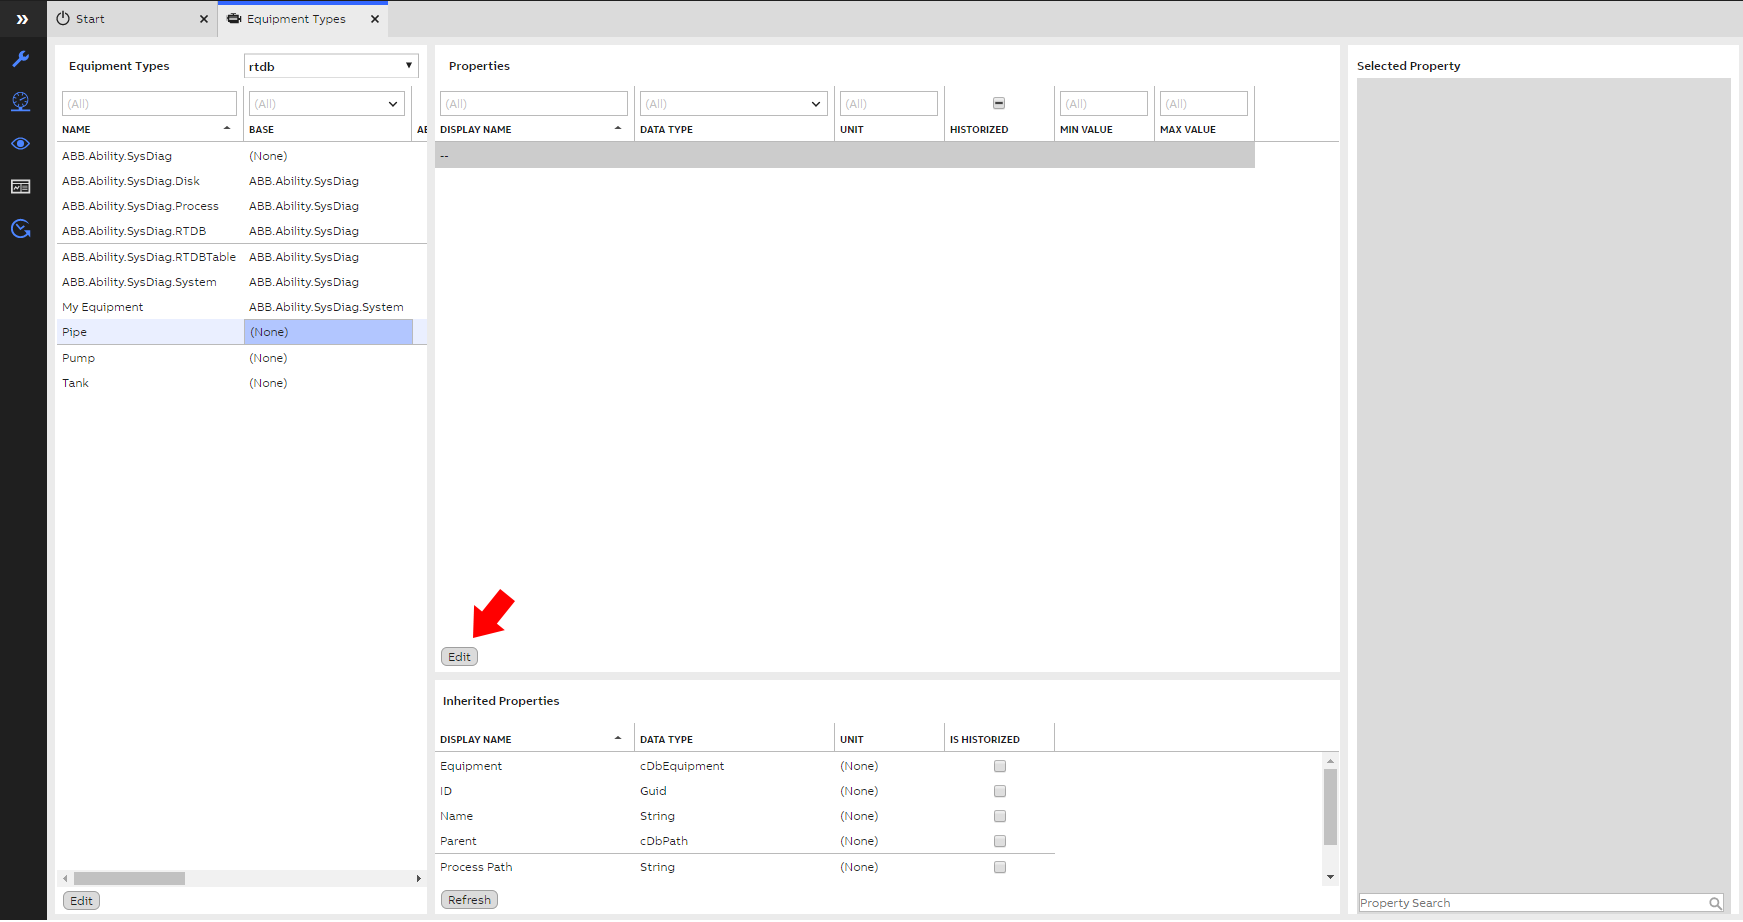Close the Equipment Types tab

click(375, 19)
